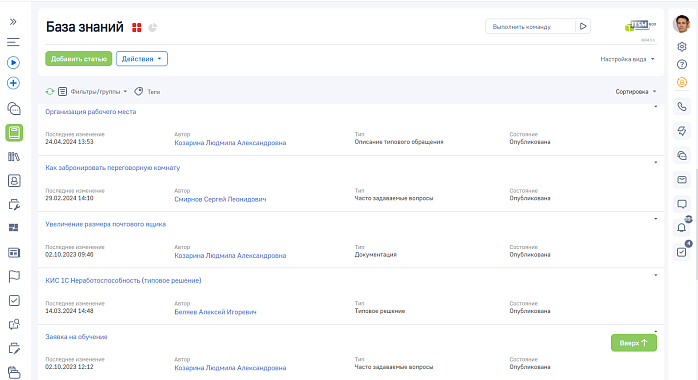Open notifications bell icon

(682, 228)
